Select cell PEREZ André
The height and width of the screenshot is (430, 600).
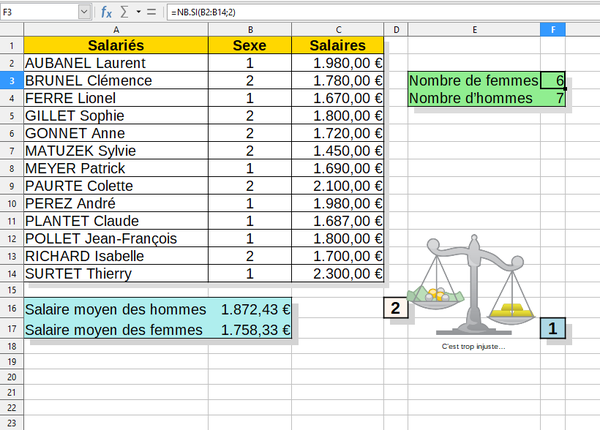click(116, 204)
